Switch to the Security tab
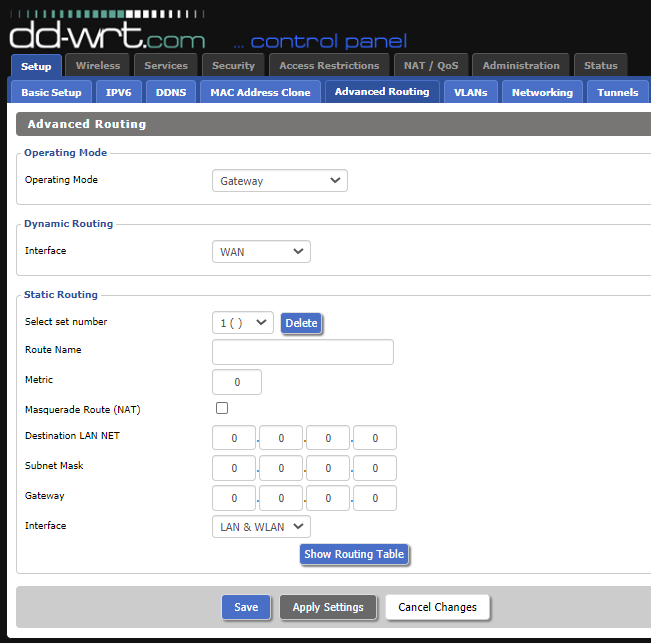651x643 pixels. tap(233, 65)
